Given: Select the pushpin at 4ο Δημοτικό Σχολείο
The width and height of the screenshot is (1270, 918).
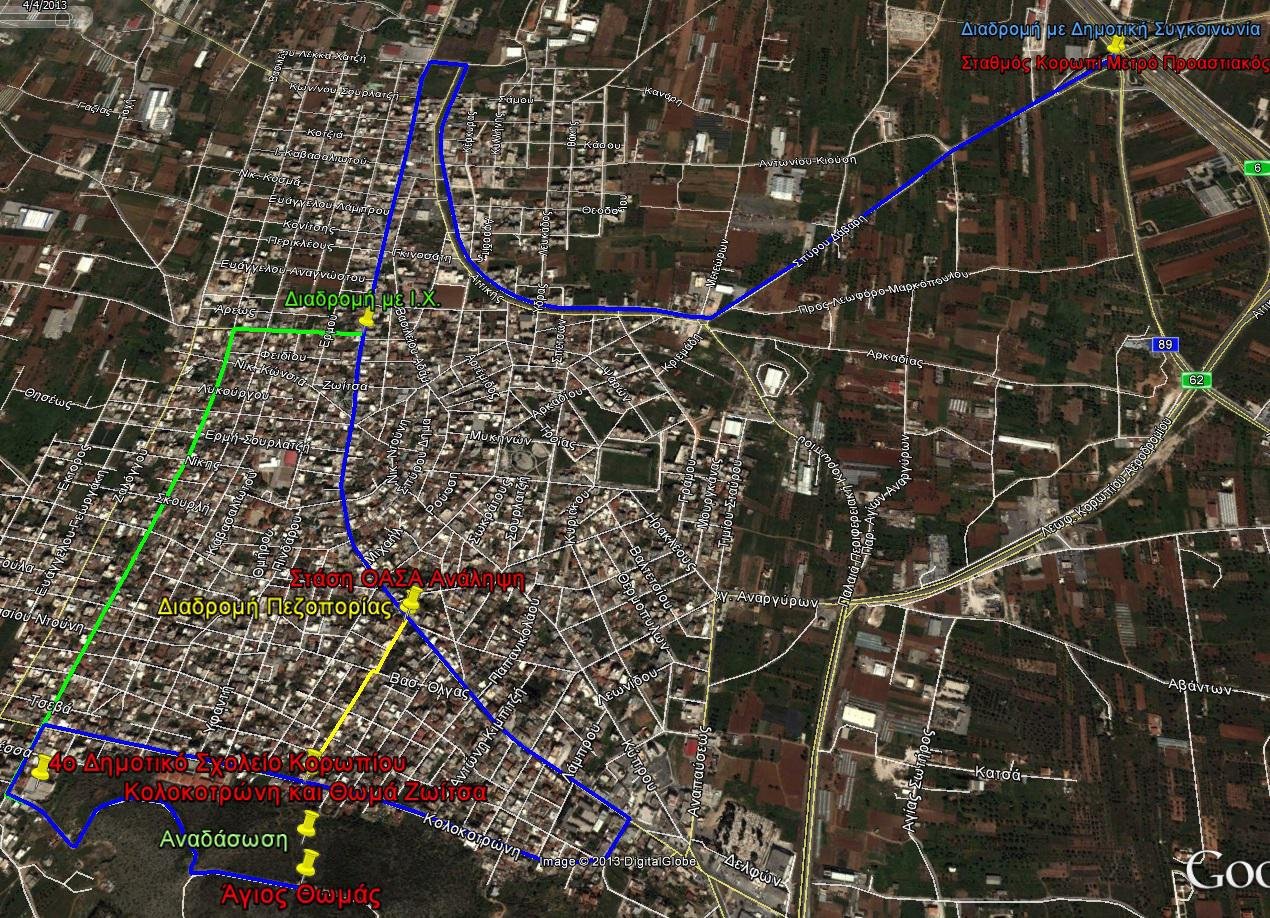Looking at the screenshot, I should pyautogui.click(x=41, y=767).
